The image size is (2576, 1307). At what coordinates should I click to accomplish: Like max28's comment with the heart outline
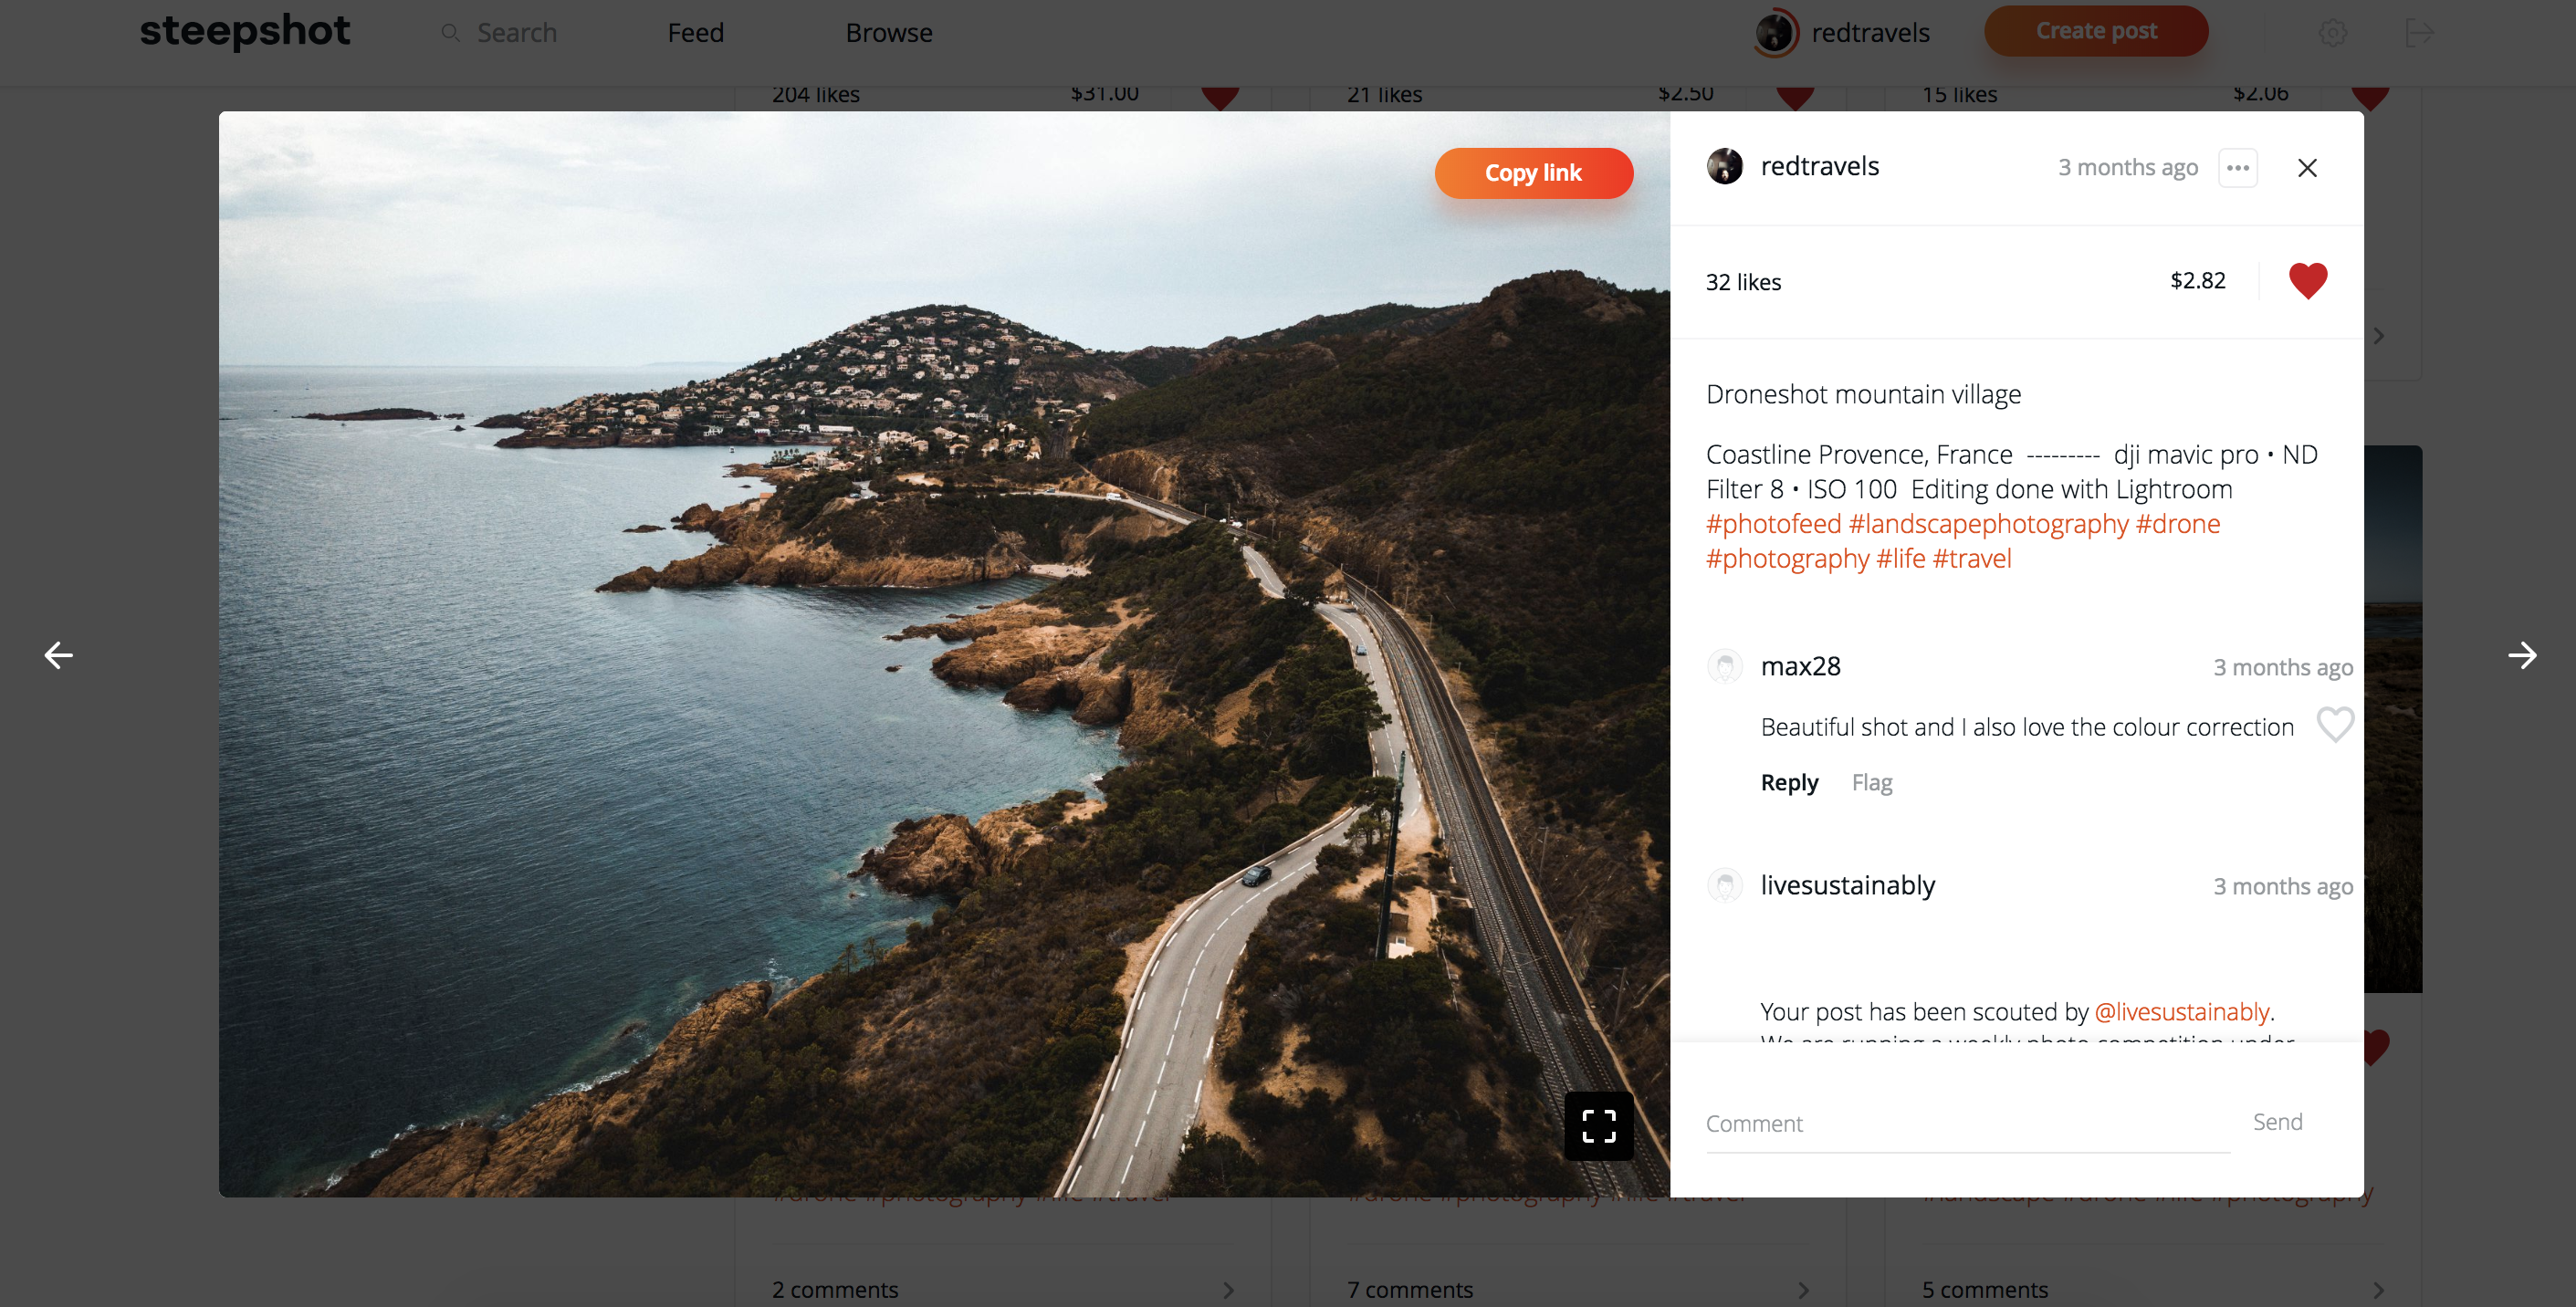[2335, 724]
